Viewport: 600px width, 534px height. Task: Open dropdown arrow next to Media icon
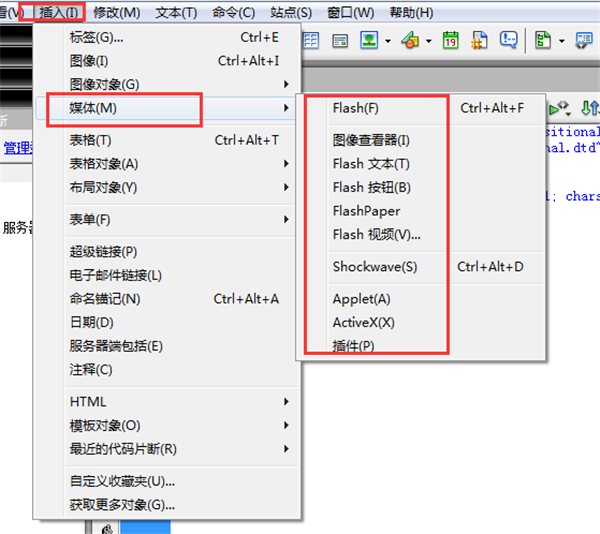(428, 42)
